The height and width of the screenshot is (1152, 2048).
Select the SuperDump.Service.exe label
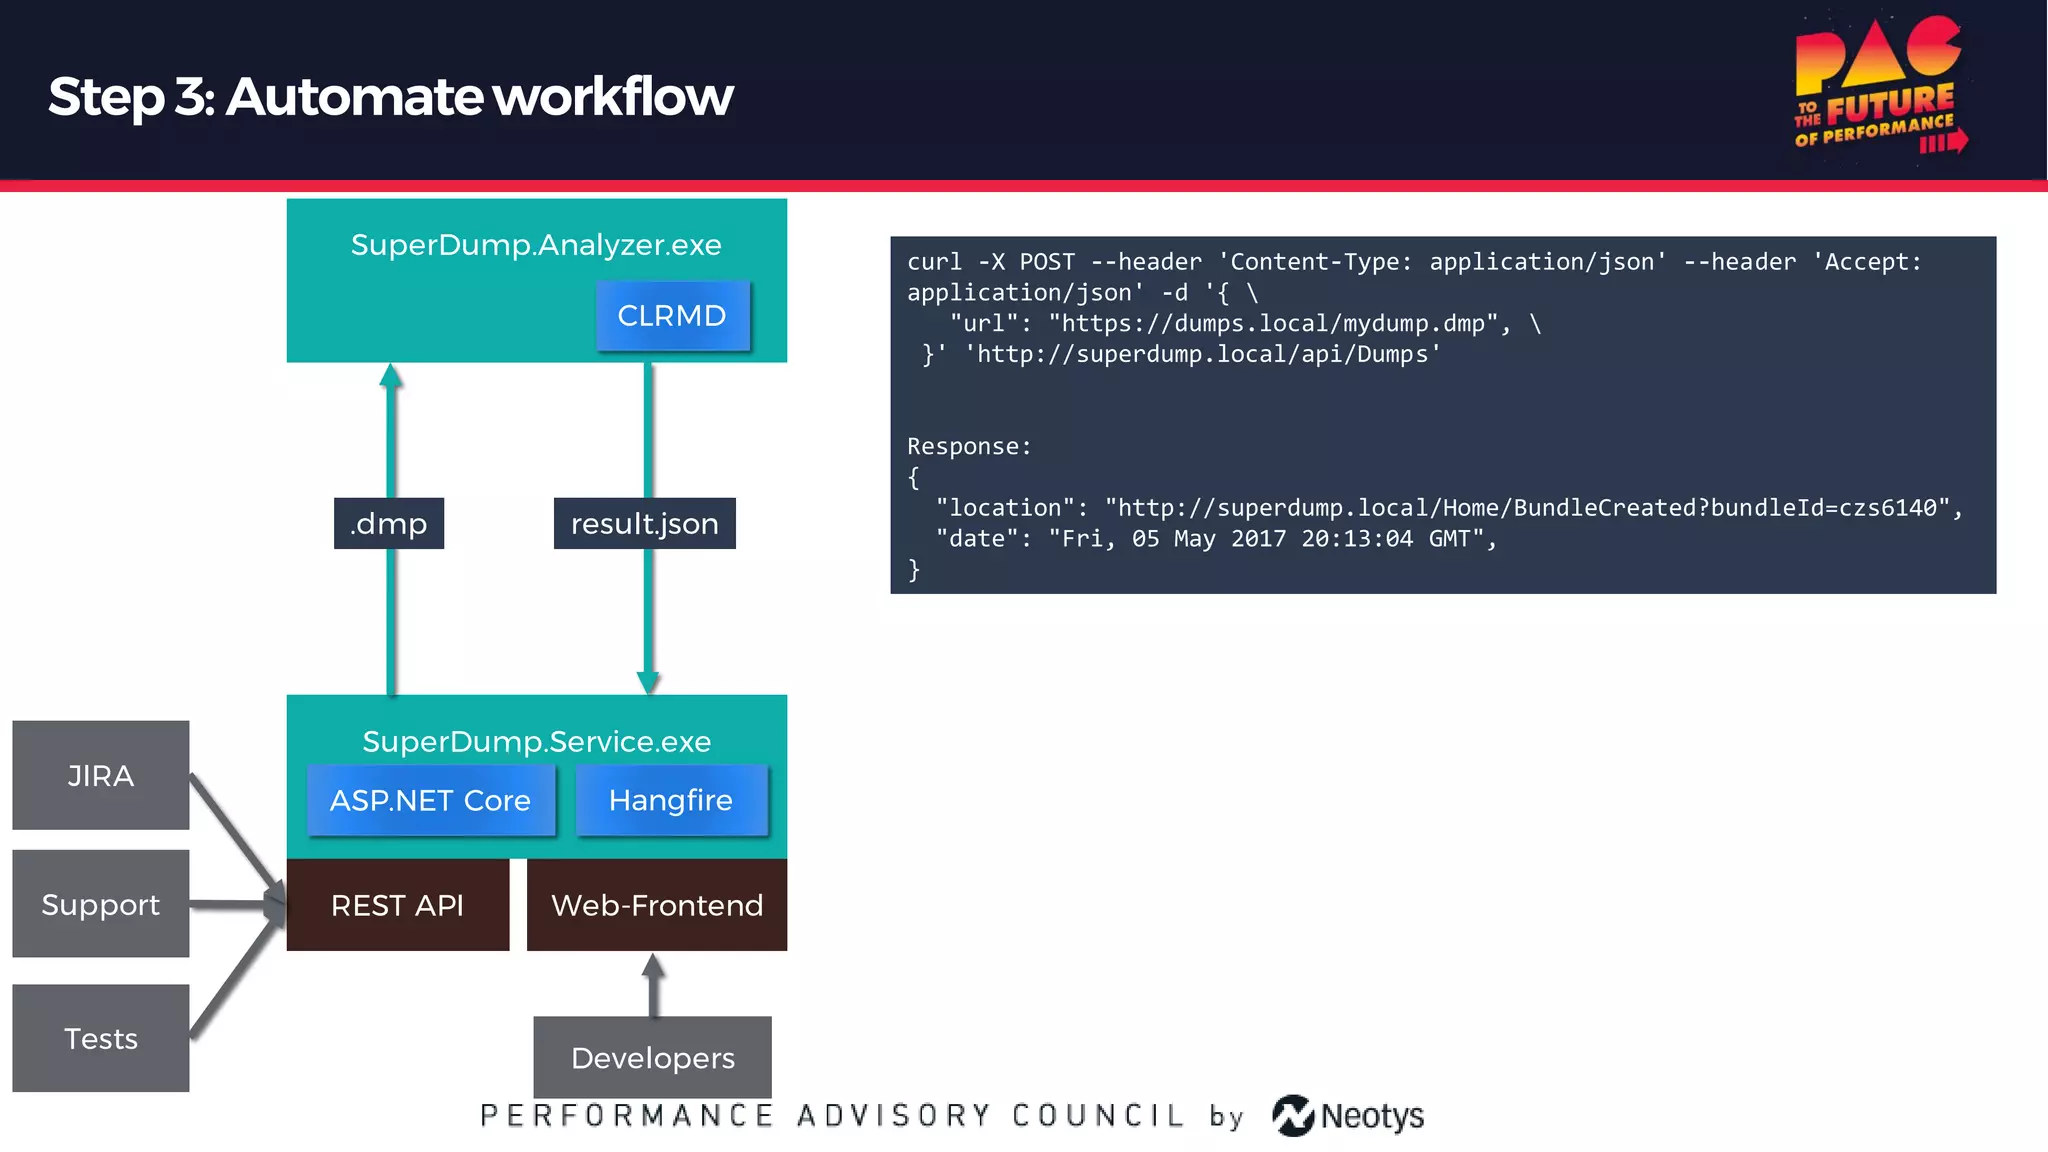[x=537, y=741]
